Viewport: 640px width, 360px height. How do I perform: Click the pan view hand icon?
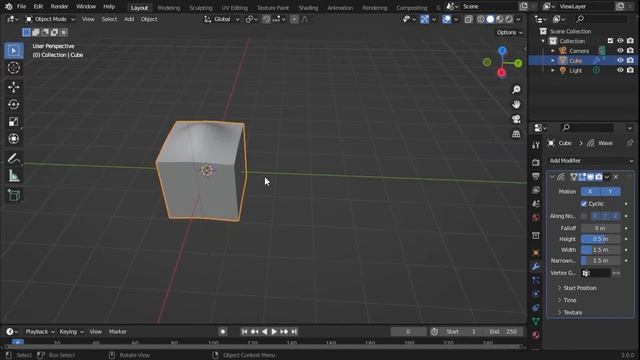tap(516, 104)
